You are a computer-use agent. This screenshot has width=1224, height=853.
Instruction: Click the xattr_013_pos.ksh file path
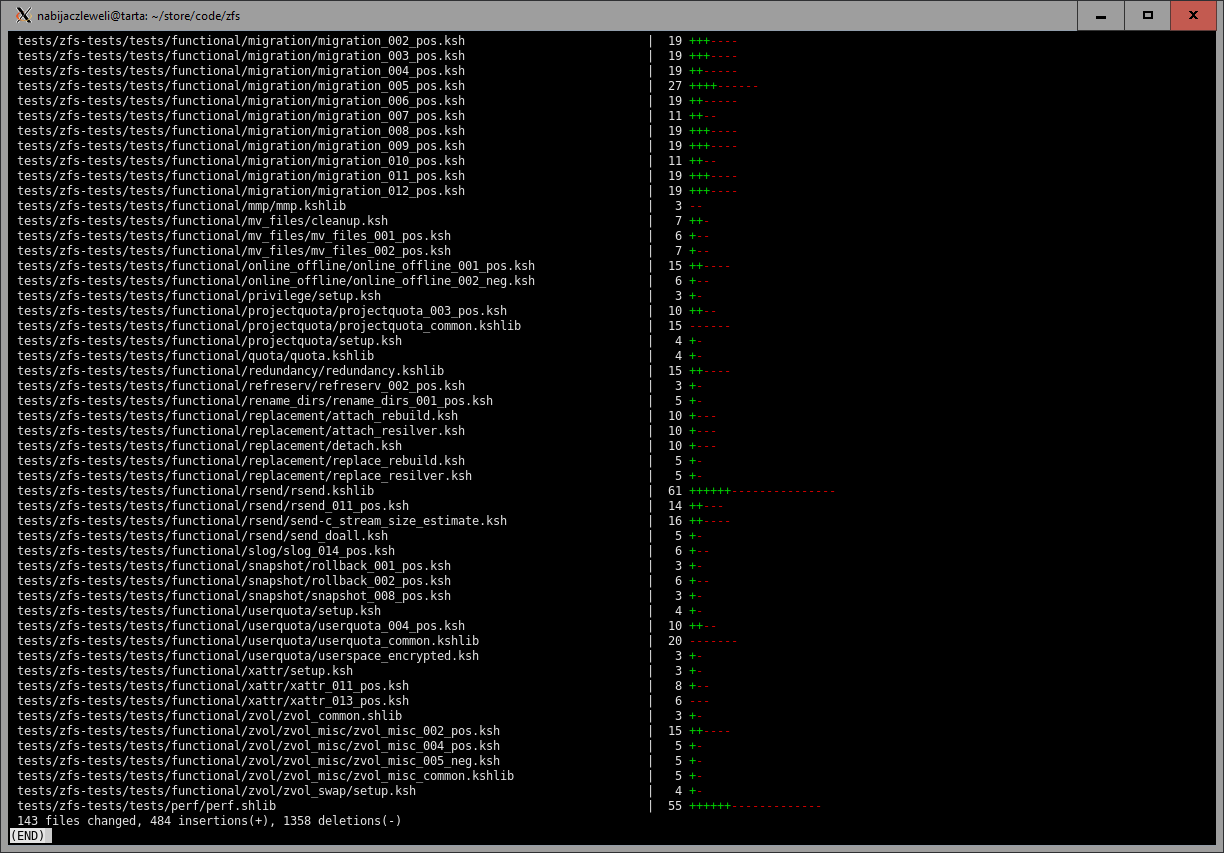[x=213, y=701]
